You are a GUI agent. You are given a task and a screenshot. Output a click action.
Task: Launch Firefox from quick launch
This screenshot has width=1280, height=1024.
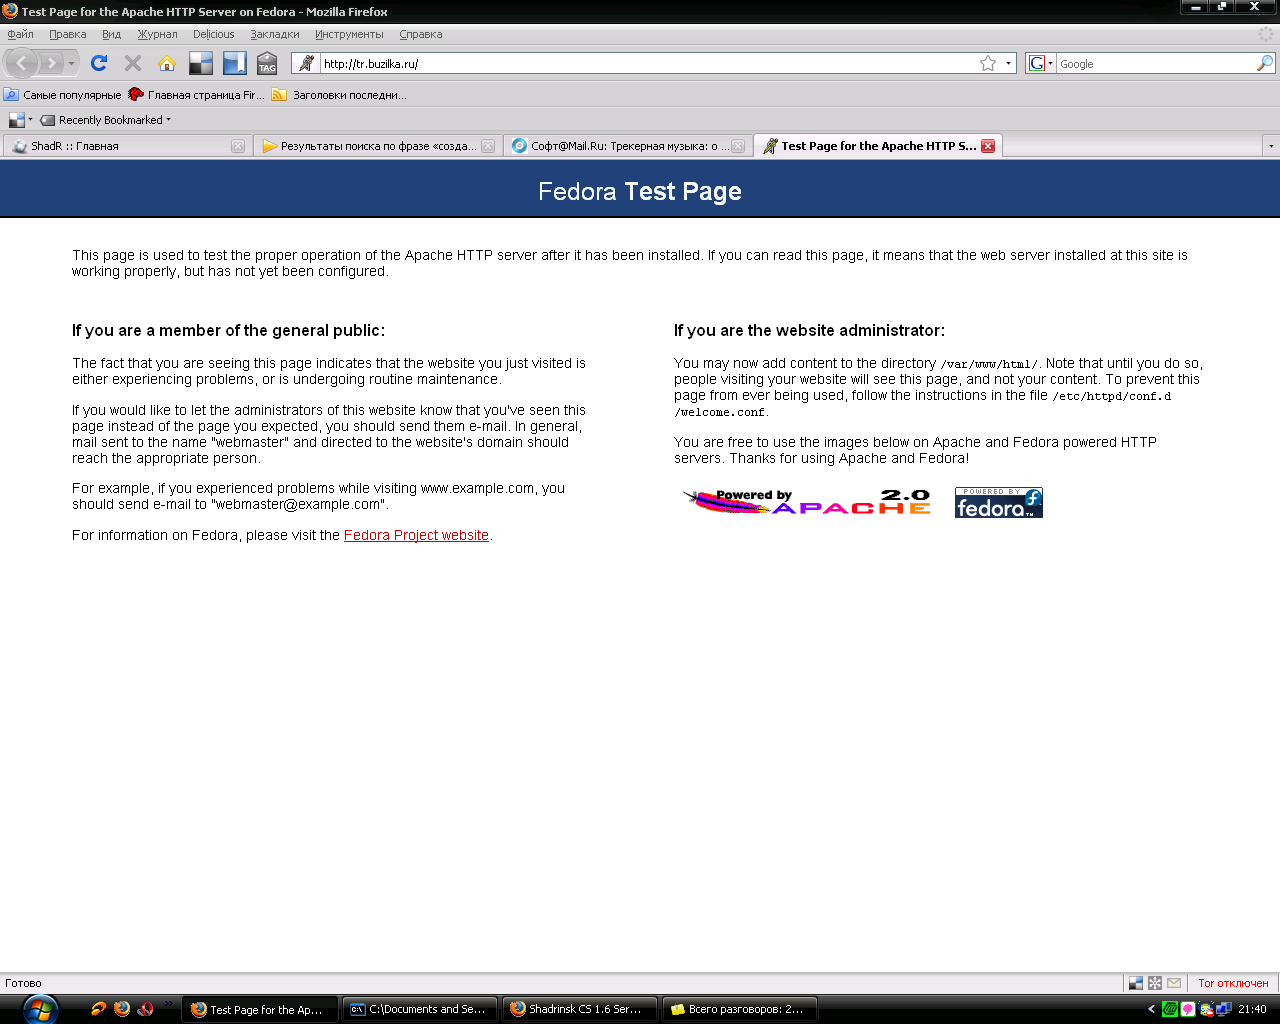[122, 1009]
